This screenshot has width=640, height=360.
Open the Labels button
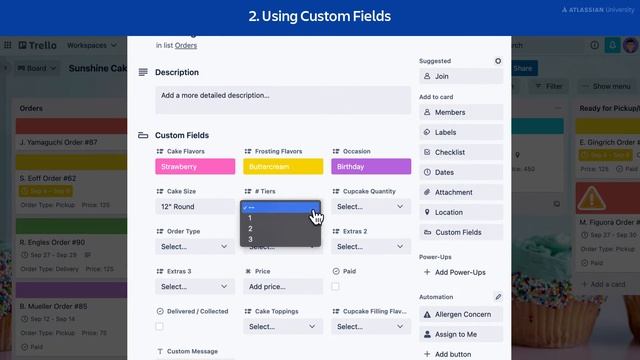pyautogui.click(x=461, y=132)
